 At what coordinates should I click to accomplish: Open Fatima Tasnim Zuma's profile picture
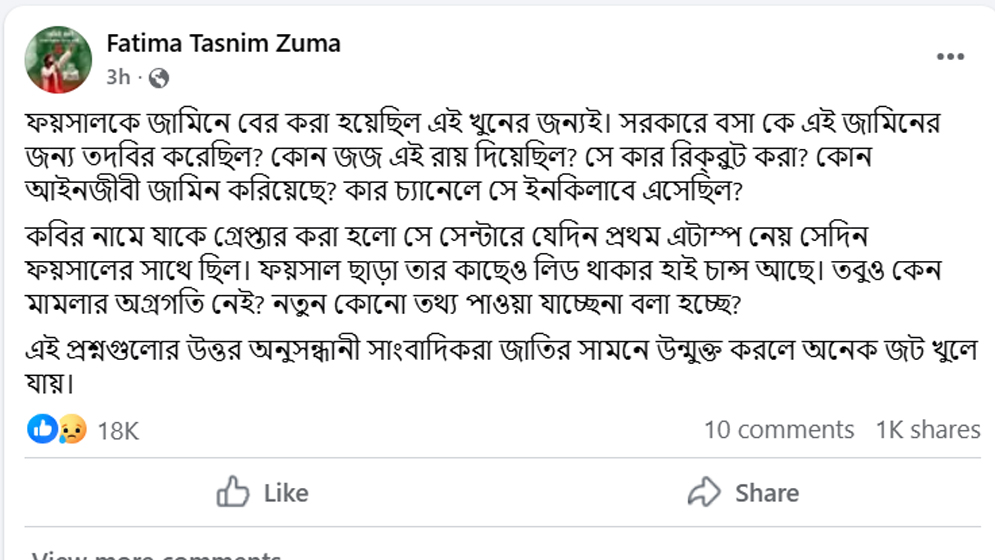point(59,58)
